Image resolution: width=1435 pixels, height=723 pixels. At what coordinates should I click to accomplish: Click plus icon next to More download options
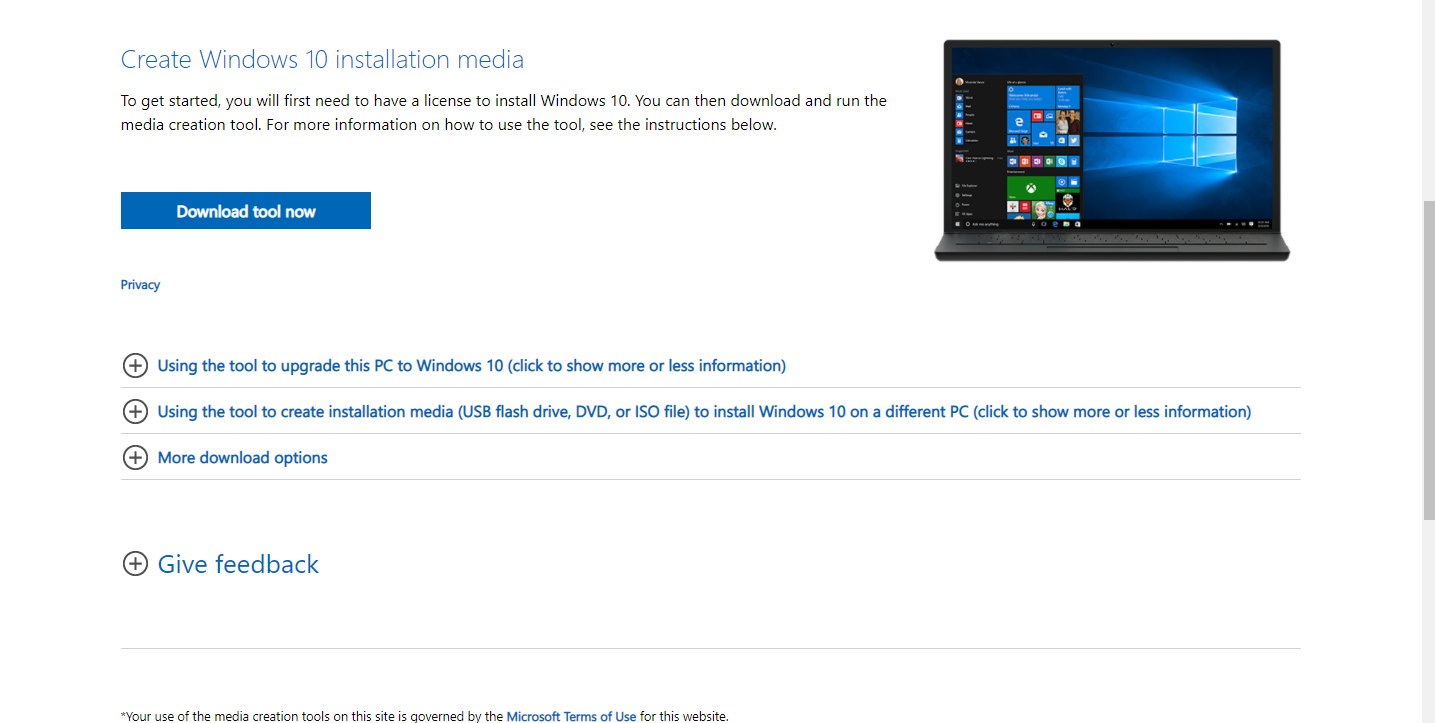tap(135, 458)
